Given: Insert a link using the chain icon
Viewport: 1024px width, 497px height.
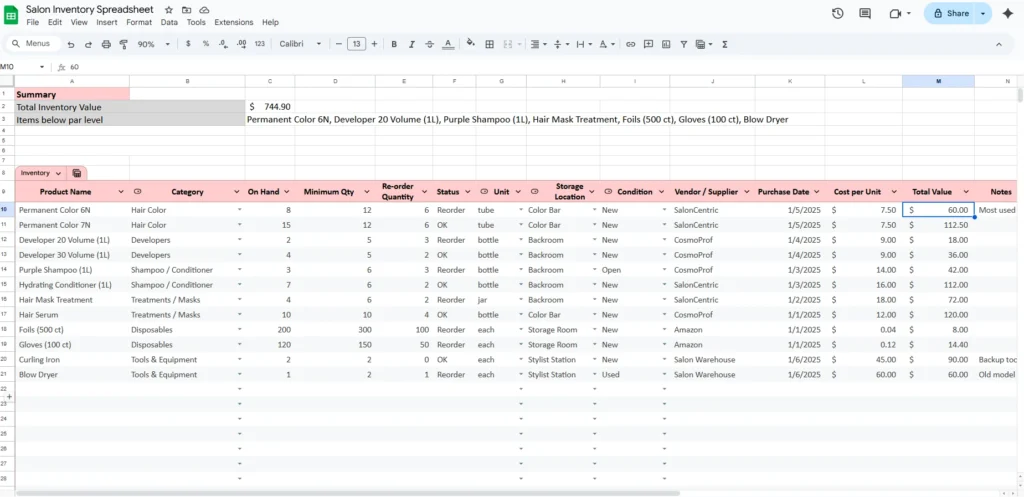Looking at the screenshot, I should [630, 44].
